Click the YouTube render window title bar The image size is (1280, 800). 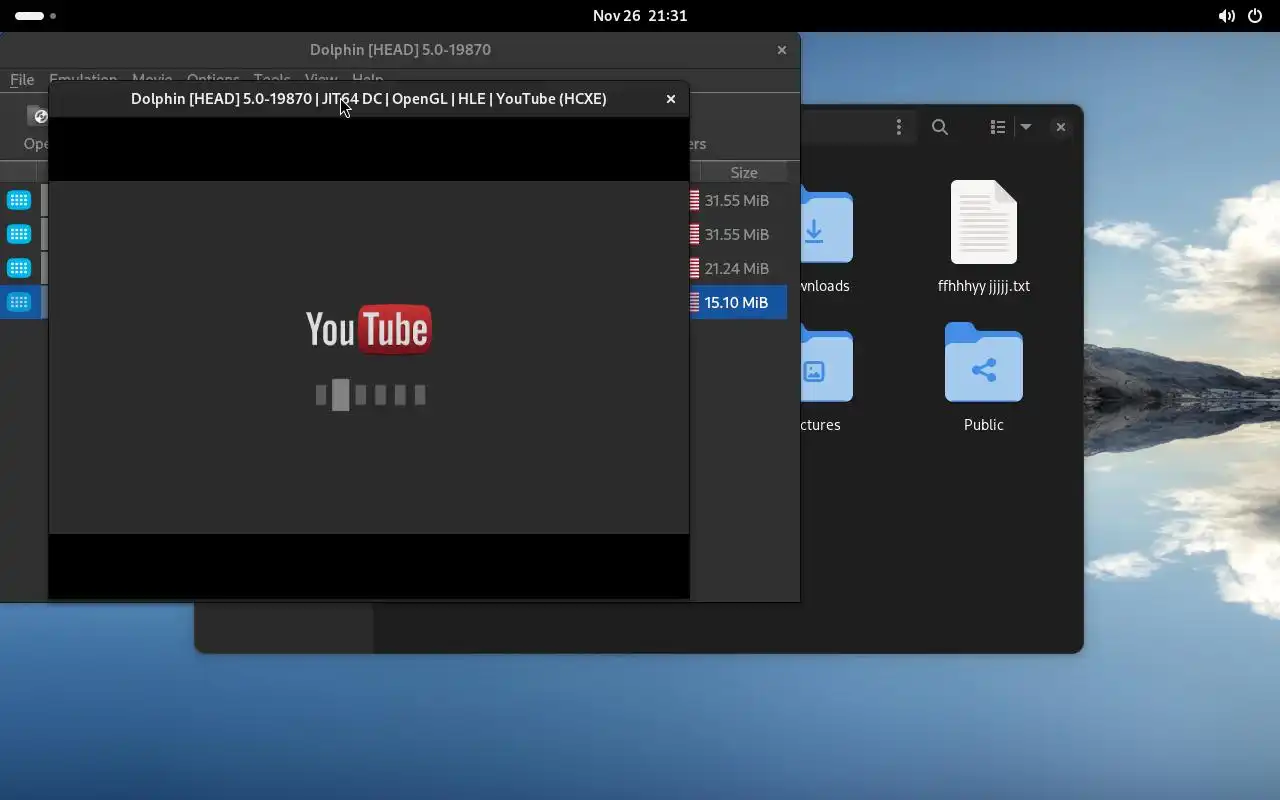369,99
